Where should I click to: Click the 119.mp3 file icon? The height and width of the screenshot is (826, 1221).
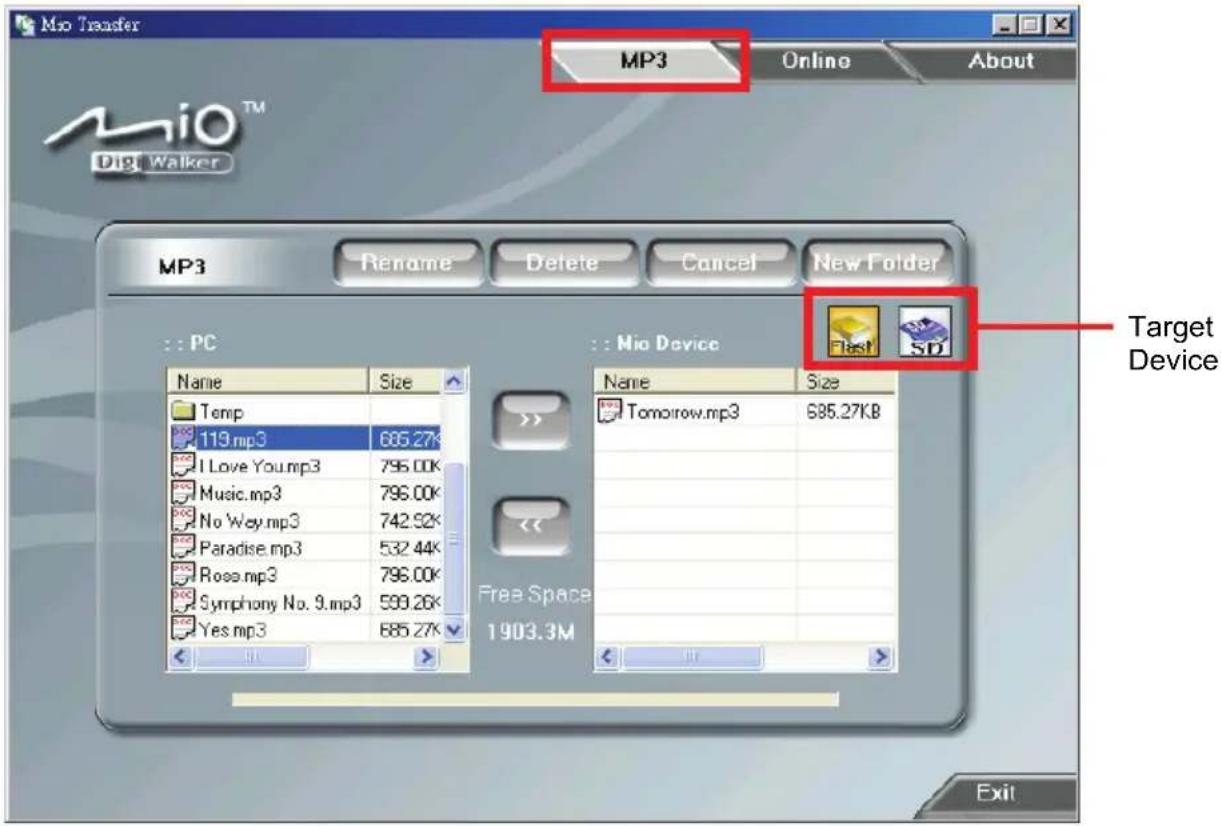[x=185, y=438]
